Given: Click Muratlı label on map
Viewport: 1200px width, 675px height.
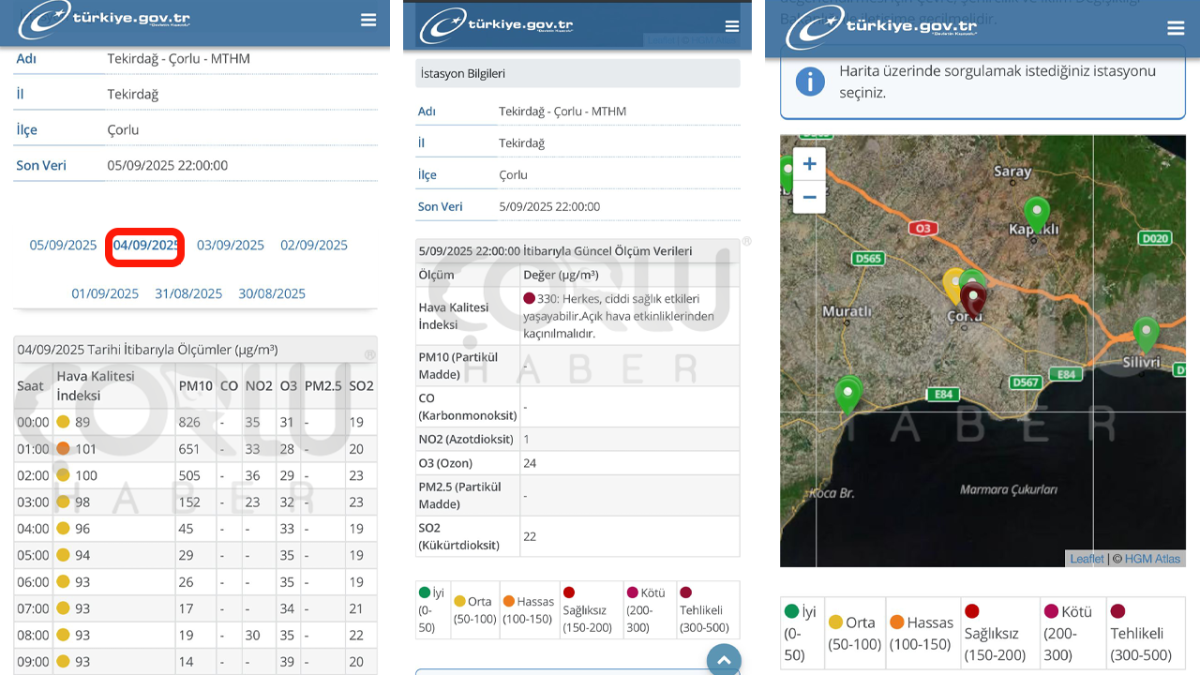Looking at the screenshot, I should [847, 311].
